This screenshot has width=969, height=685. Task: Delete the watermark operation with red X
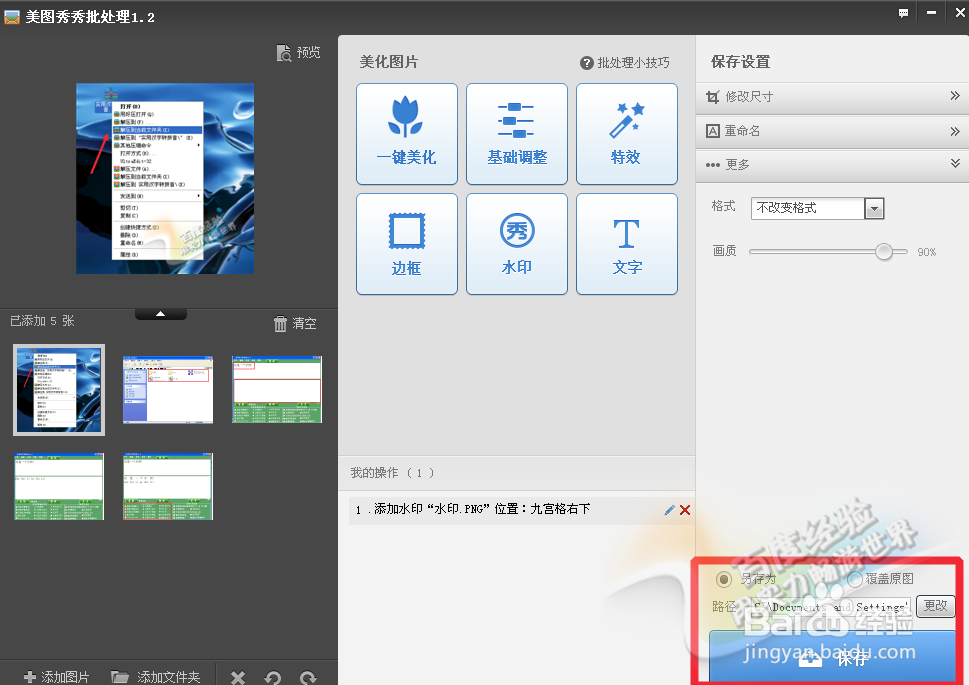point(685,510)
